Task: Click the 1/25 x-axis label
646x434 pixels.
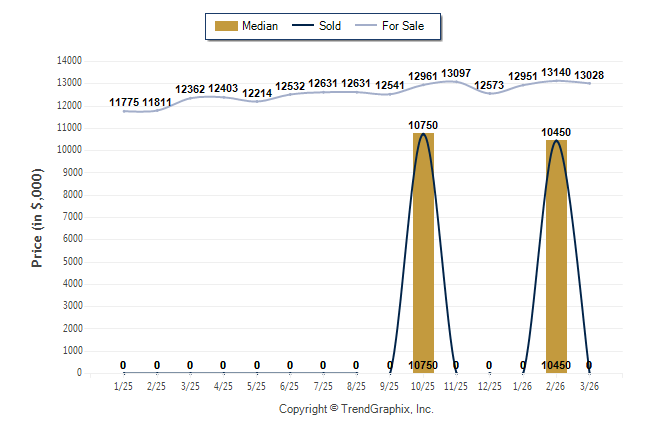Action: (x=124, y=385)
